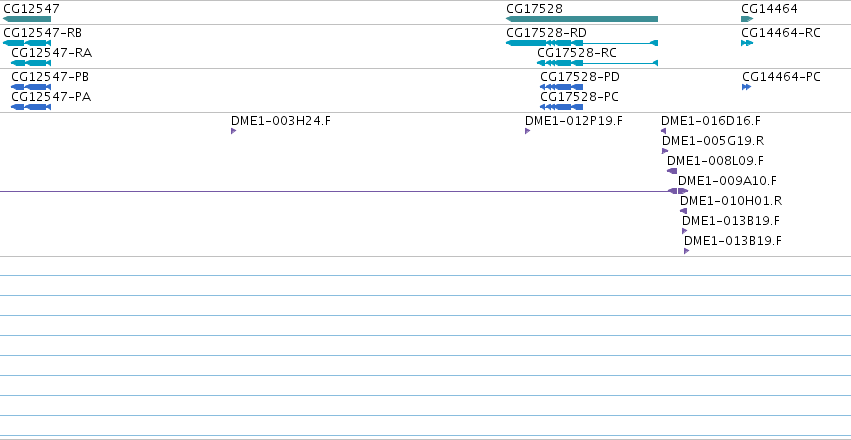851x440 pixels.
Task: Click the CG12547 gene name label
Action: pyautogui.click(x=31, y=9)
